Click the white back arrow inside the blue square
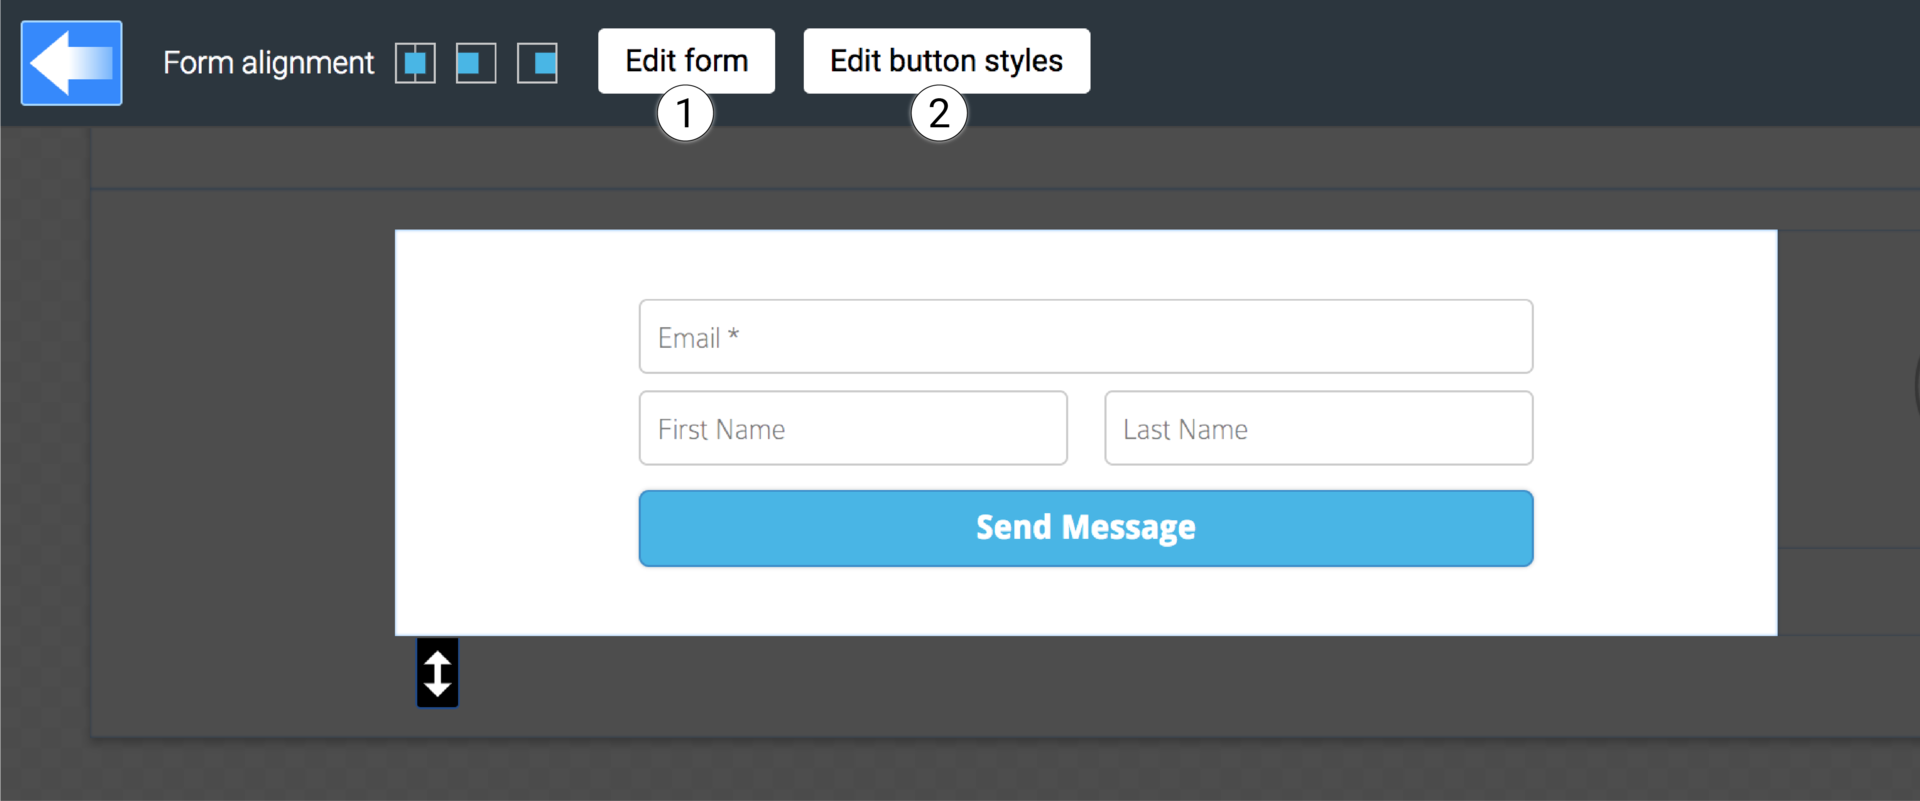Screen dimensions: 1920x801 coord(70,62)
